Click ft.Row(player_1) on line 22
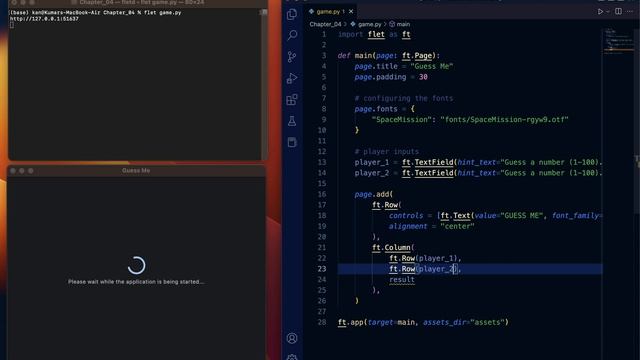Screen dimensions: 640x360 (423, 258)
